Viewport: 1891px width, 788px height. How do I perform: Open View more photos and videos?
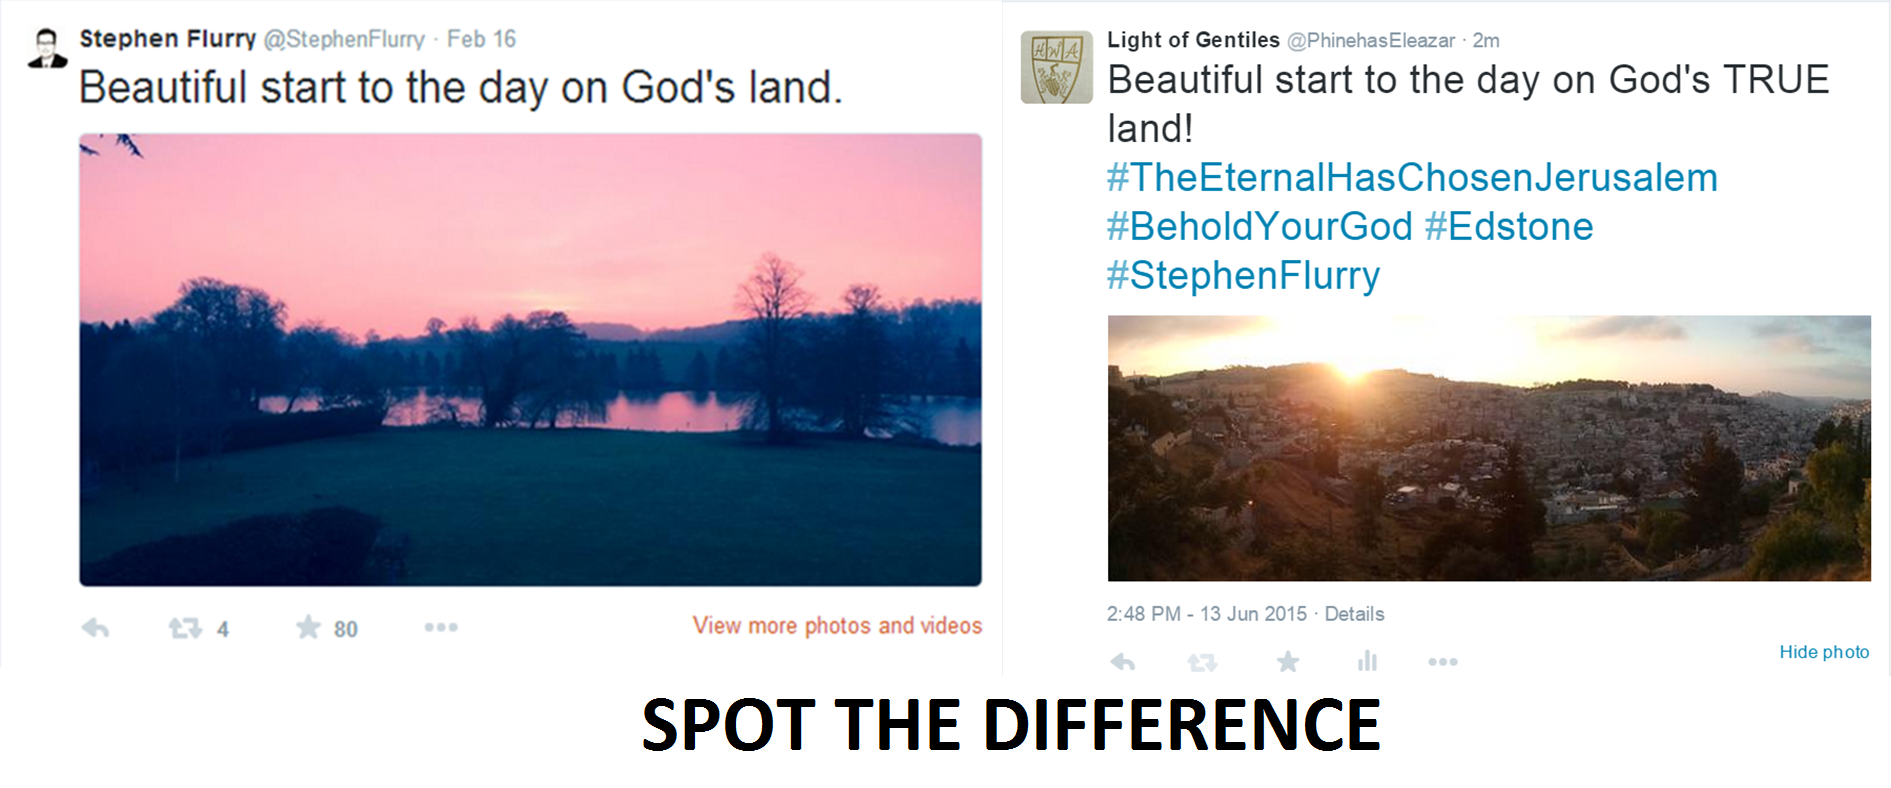coord(837,626)
